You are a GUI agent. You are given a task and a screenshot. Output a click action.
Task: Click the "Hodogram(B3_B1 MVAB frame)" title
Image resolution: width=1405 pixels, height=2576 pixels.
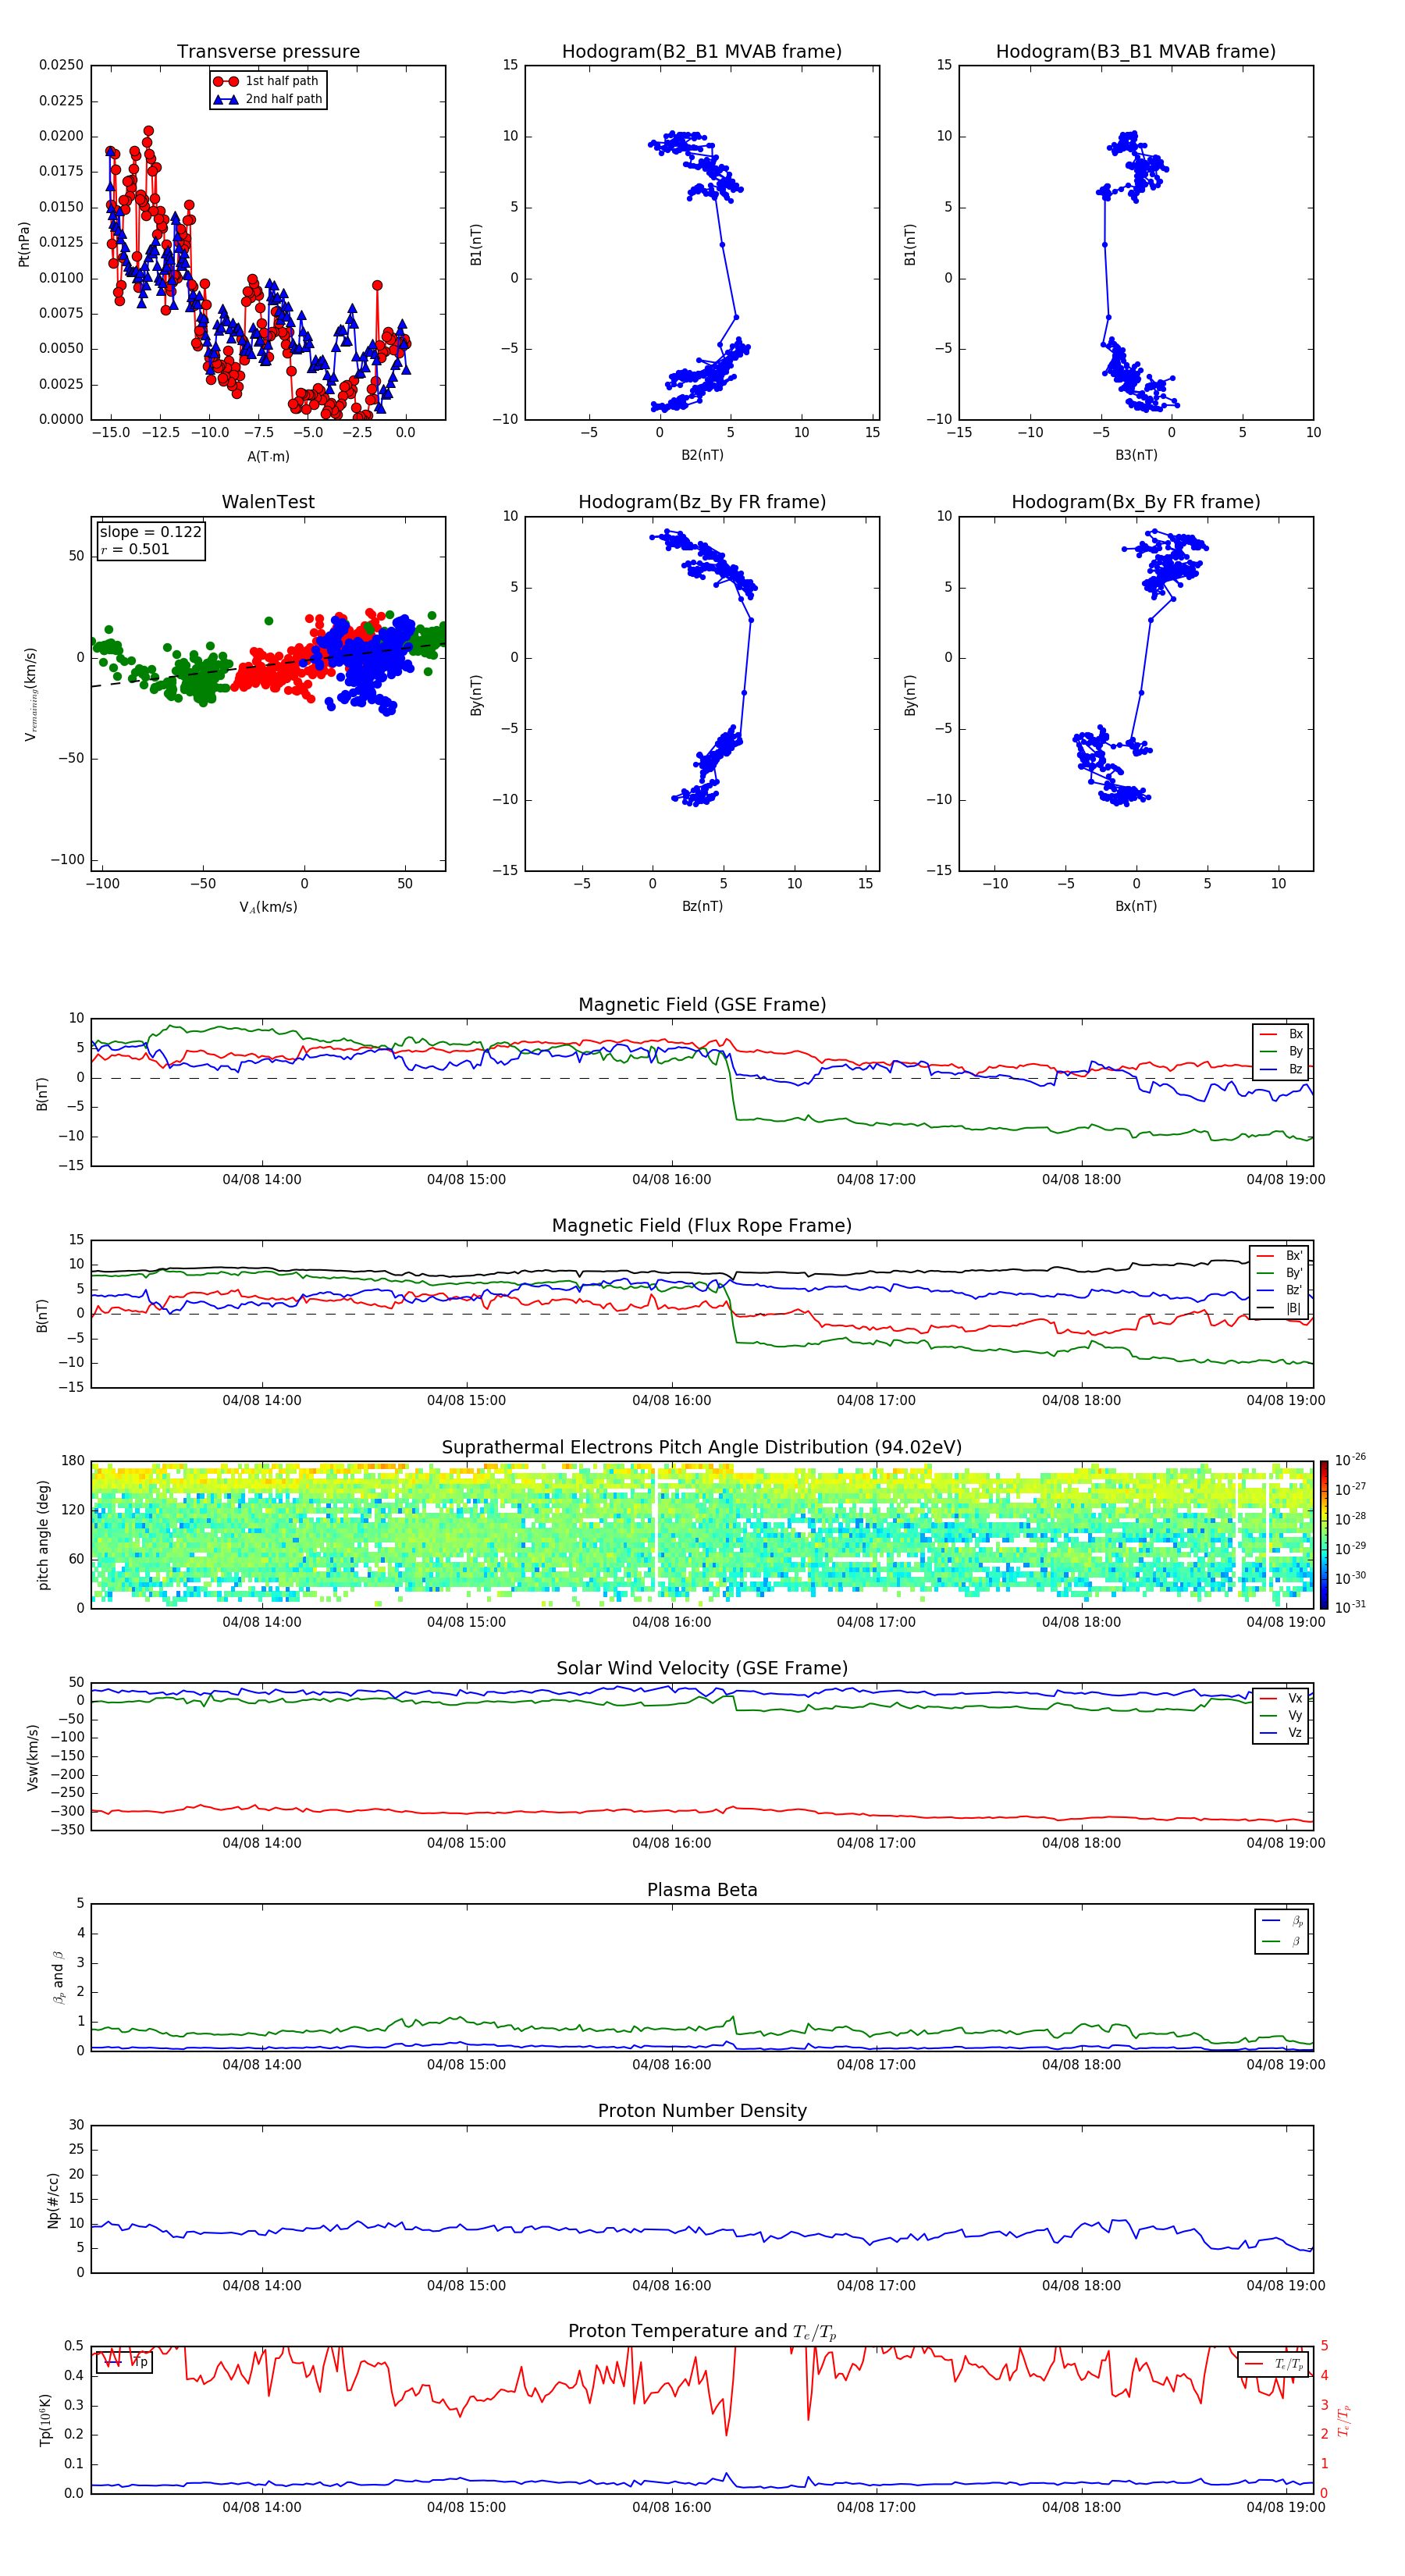[1136, 52]
